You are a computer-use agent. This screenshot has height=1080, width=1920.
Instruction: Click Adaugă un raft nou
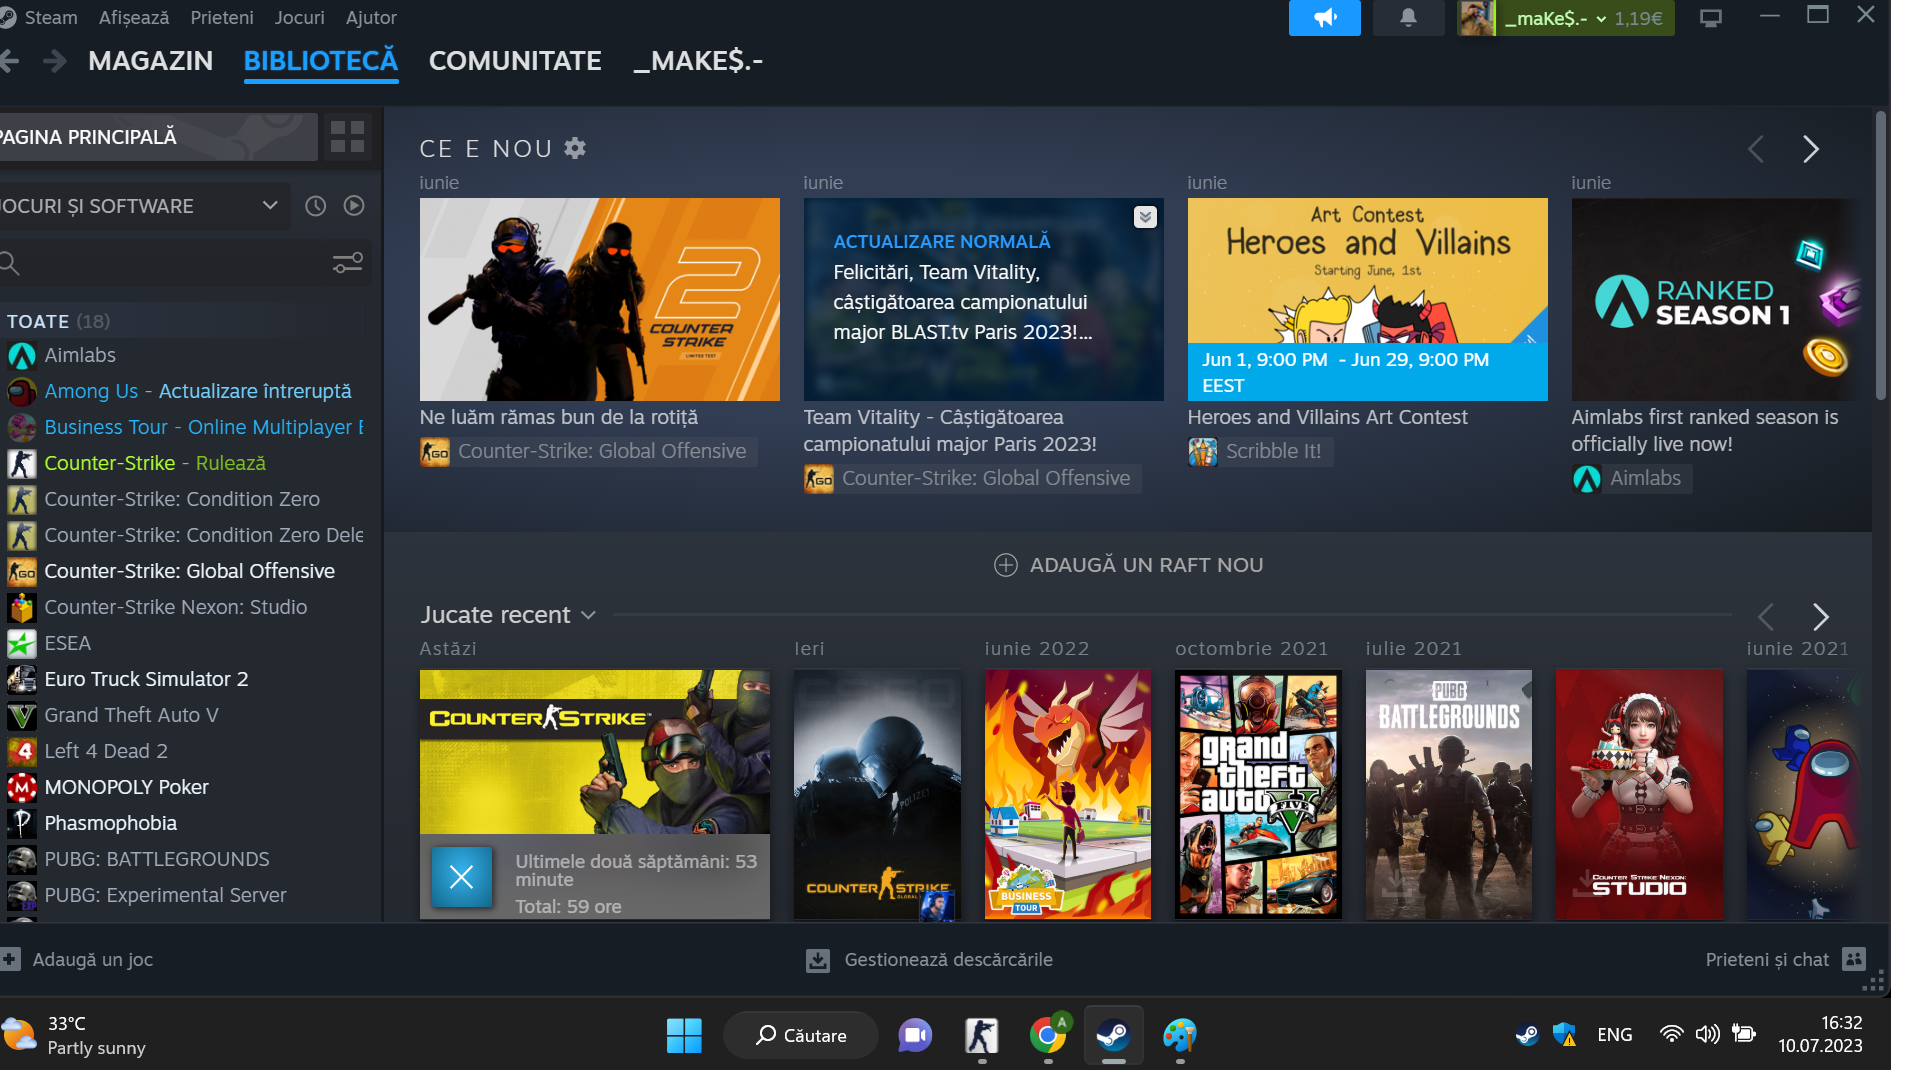(x=1128, y=565)
